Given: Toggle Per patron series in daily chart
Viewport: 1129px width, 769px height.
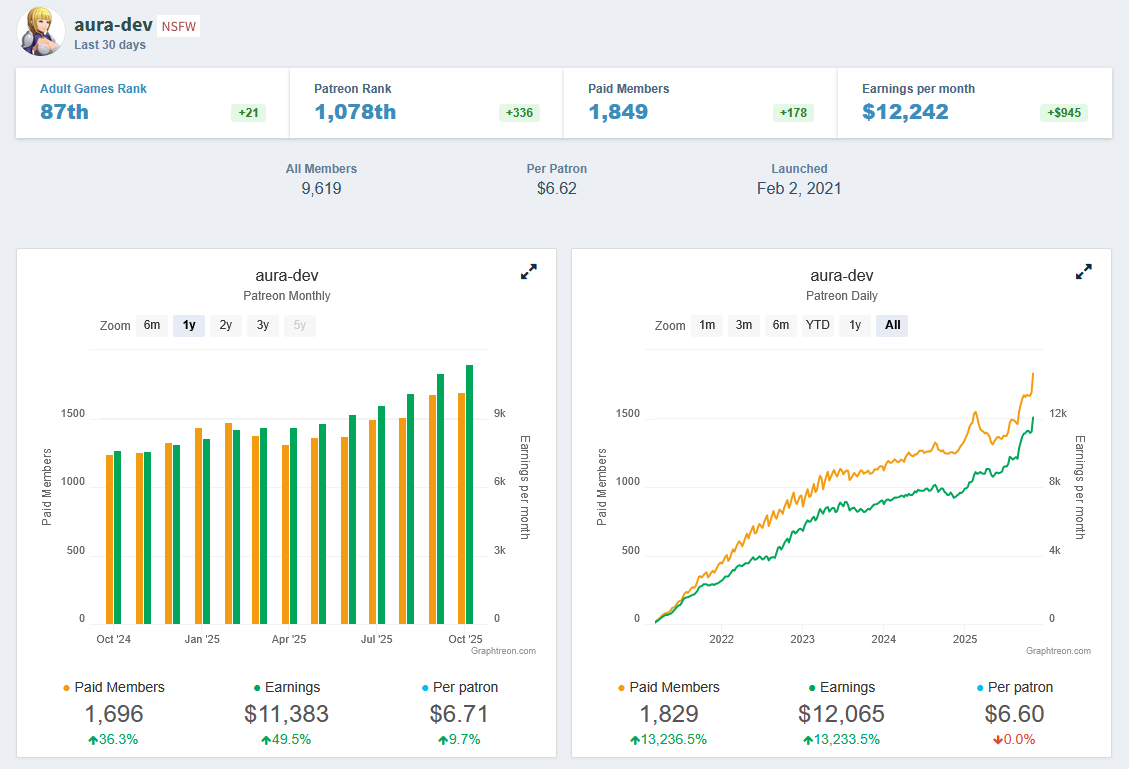Looking at the screenshot, I should pos(1015,688).
